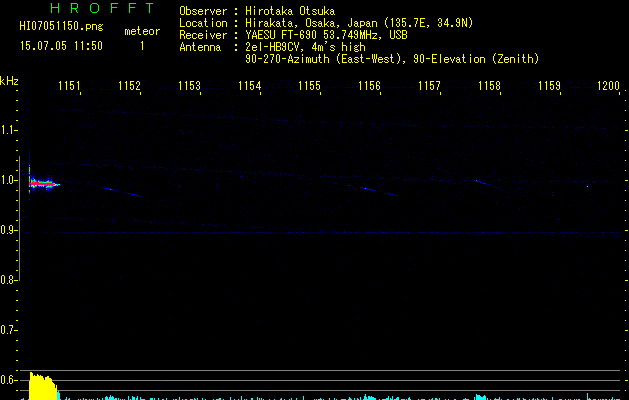Select the file name HI07051150.png

pos(61,27)
